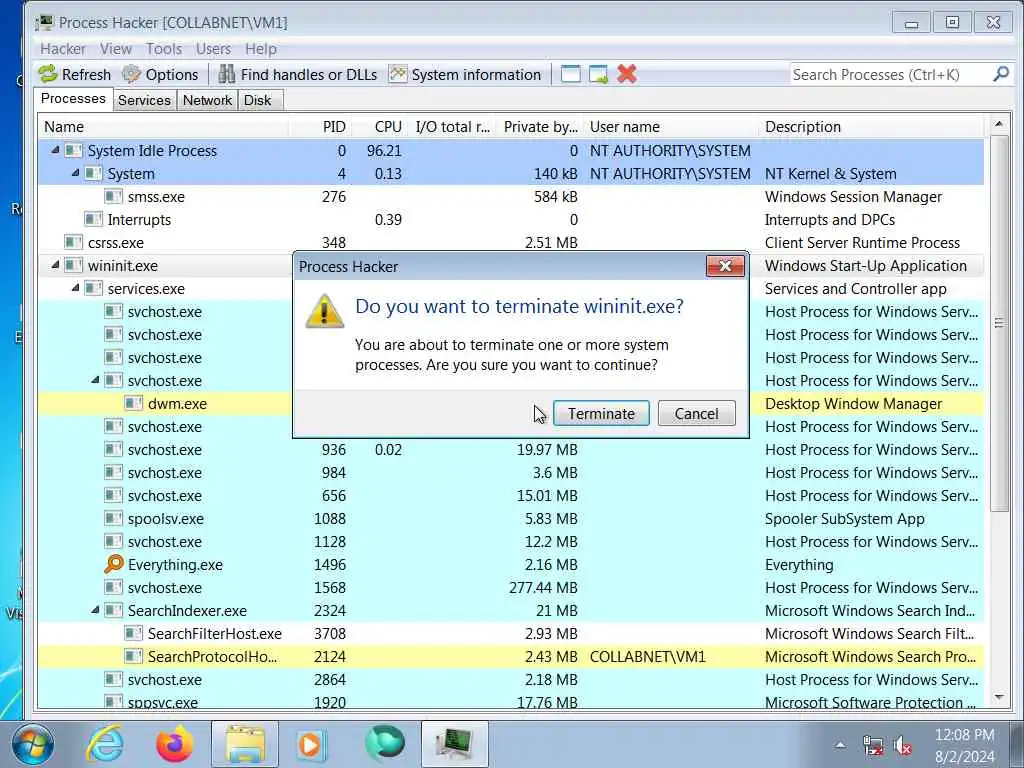Close the Process Hacker confirmation dialog
The height and width of the screenshot is (768, 1024).
[x=725, y=266]
